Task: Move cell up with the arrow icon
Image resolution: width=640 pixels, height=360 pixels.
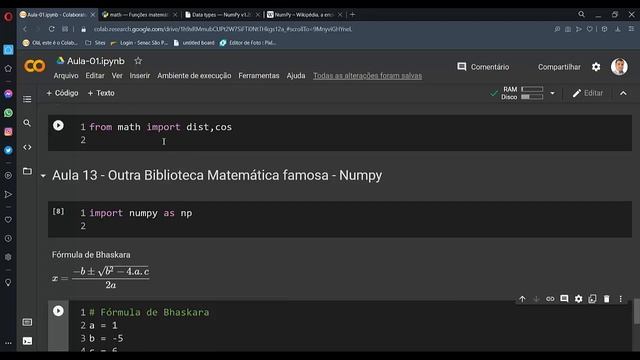Action: pos(522,299)
